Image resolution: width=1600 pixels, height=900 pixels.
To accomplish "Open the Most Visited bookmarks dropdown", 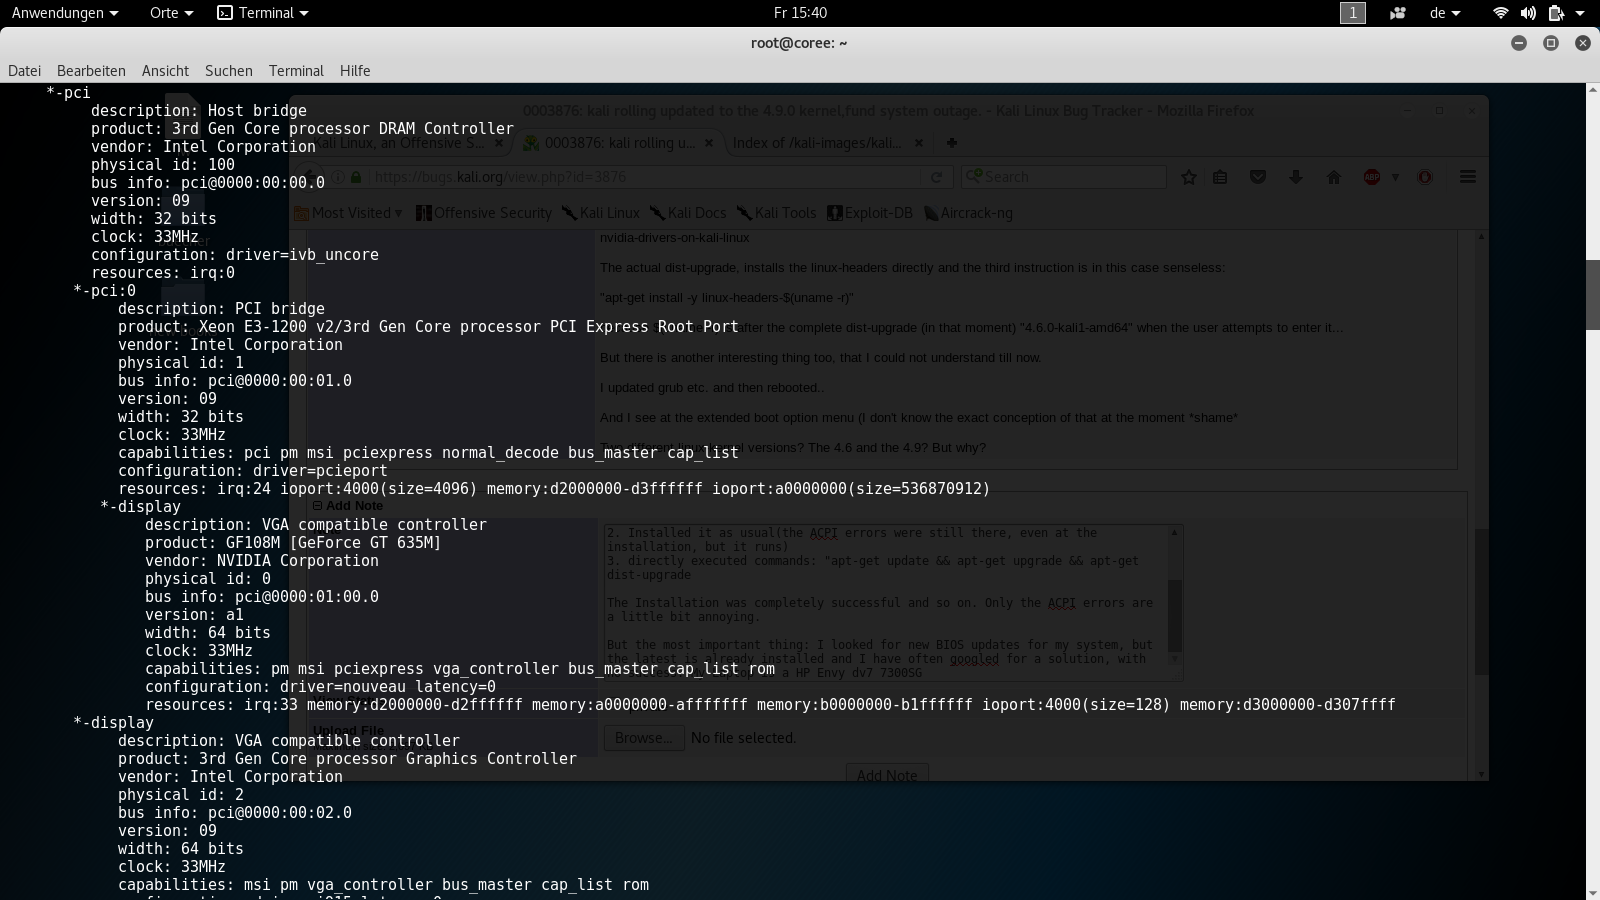I will (x=349, y=213).
